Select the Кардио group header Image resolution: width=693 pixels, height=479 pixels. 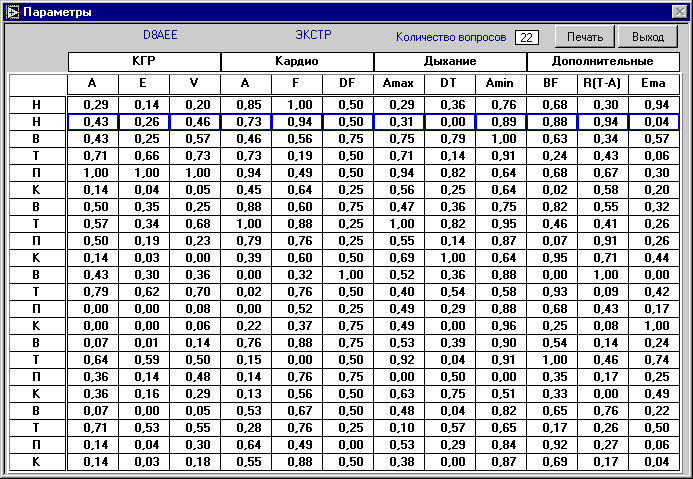[297, 61]
